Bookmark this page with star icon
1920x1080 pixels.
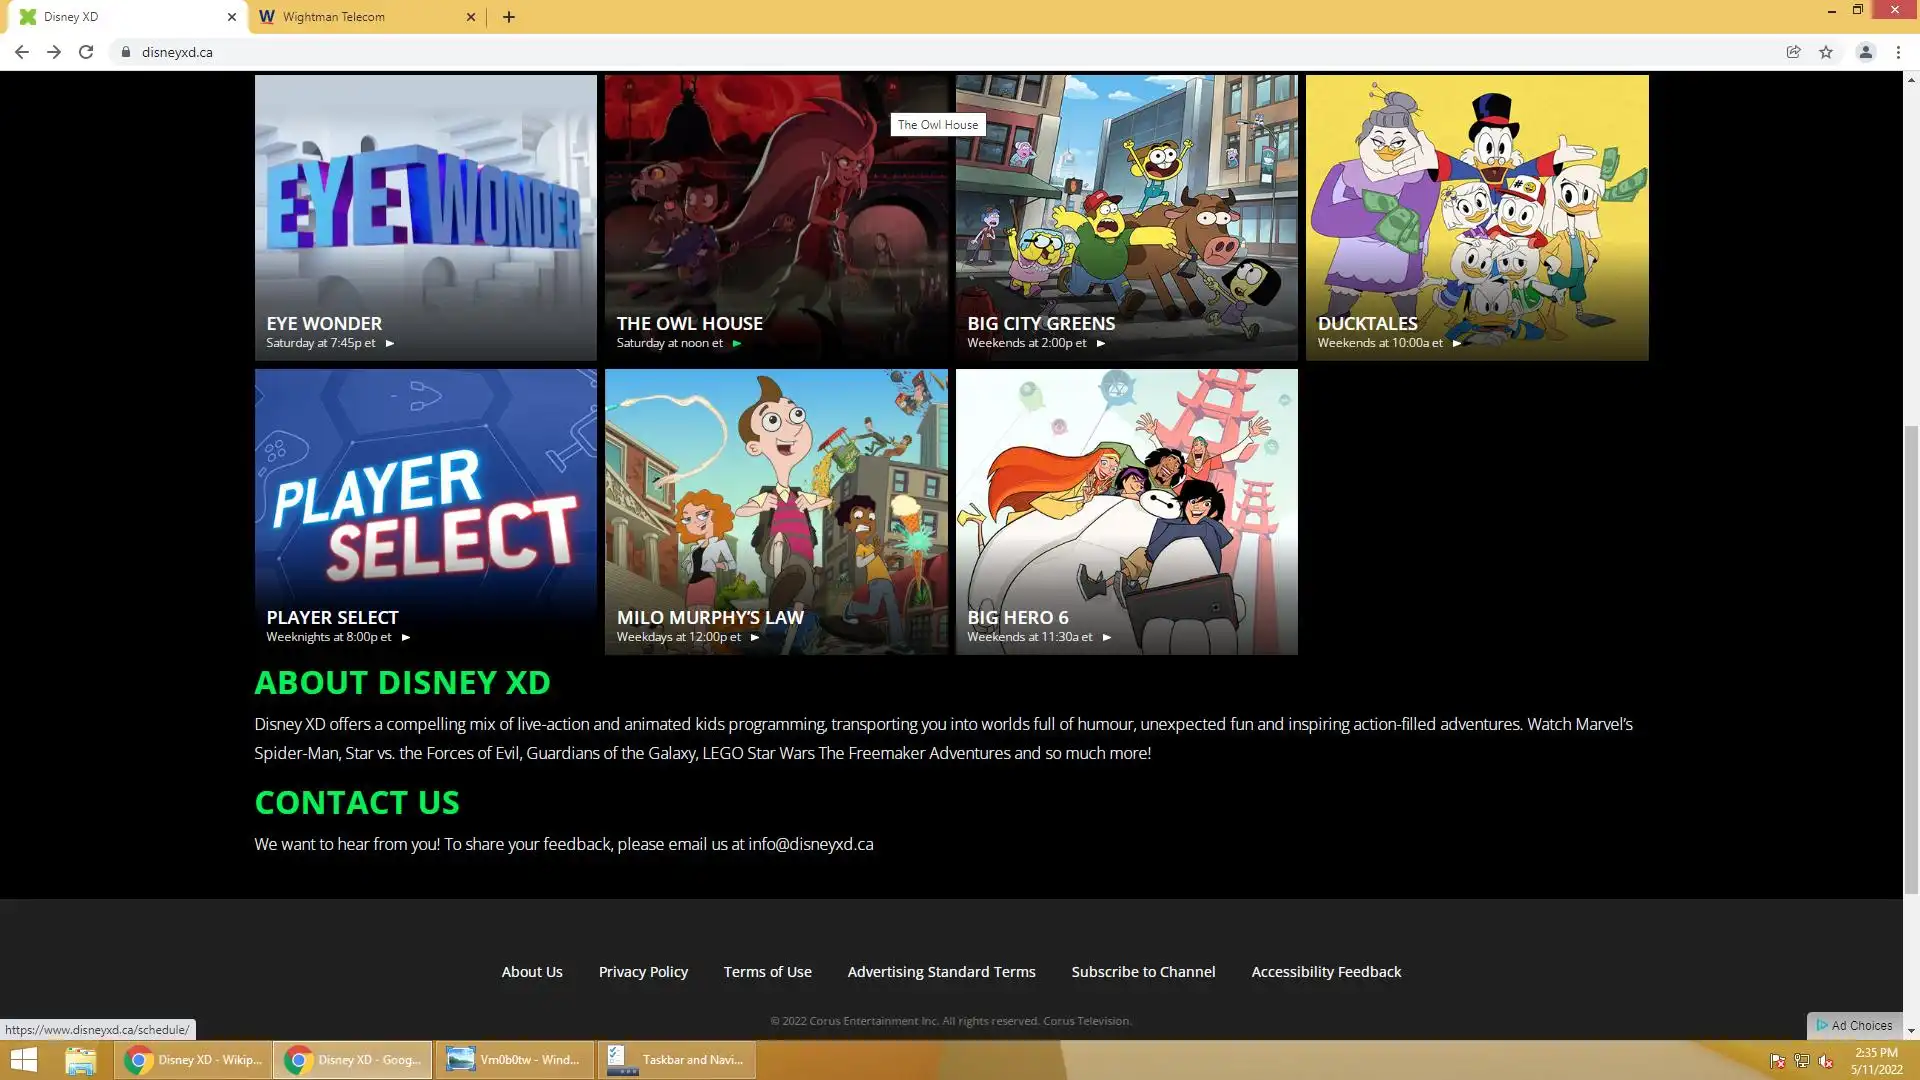pos(1826,52)
